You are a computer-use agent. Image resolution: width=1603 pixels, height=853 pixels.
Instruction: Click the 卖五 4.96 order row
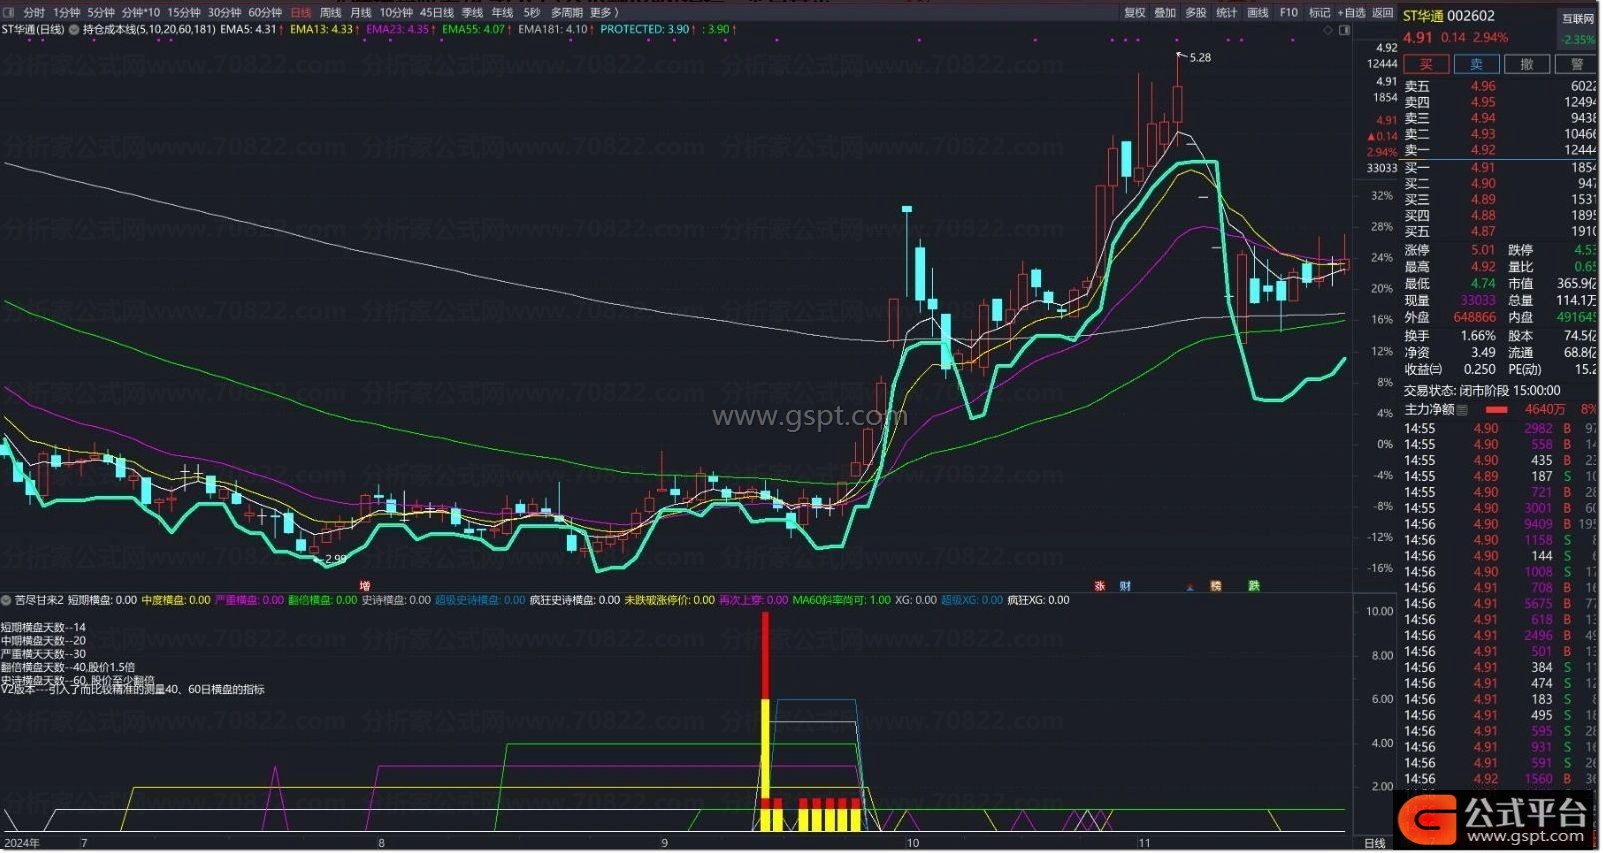click(x=1500, y=87)
